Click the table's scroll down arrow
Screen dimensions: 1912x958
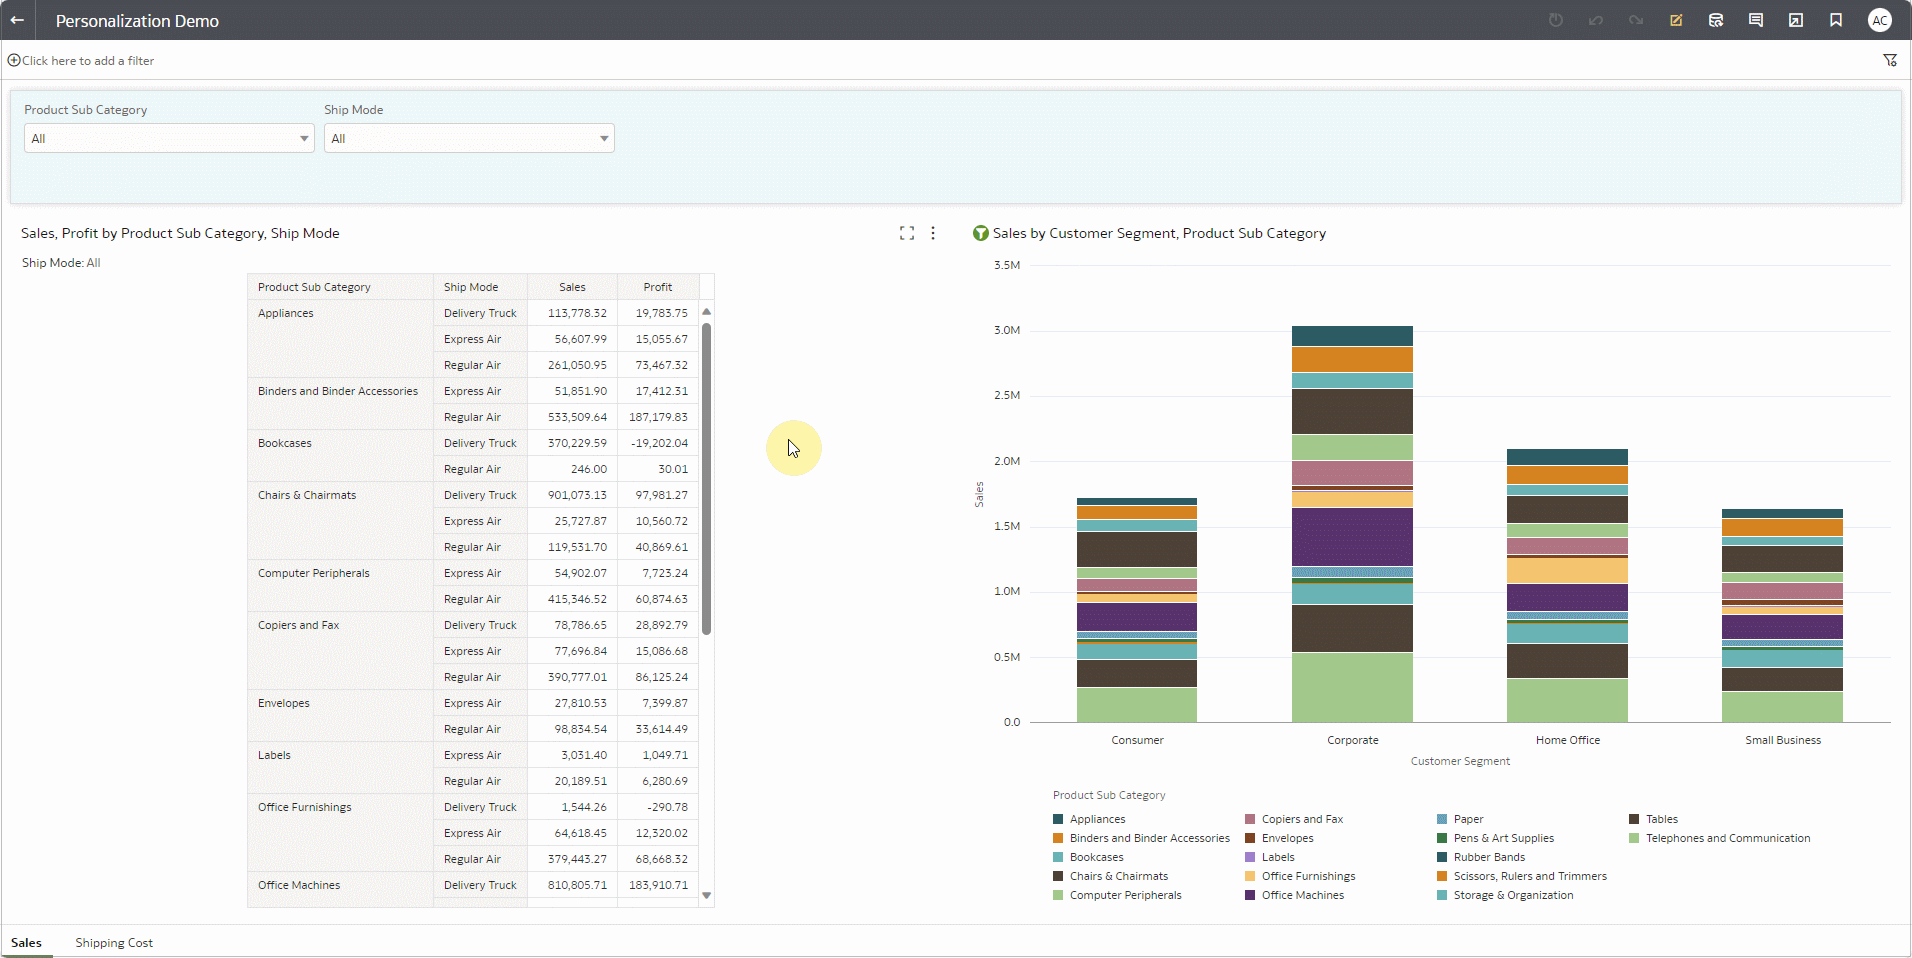coord(707,896)
